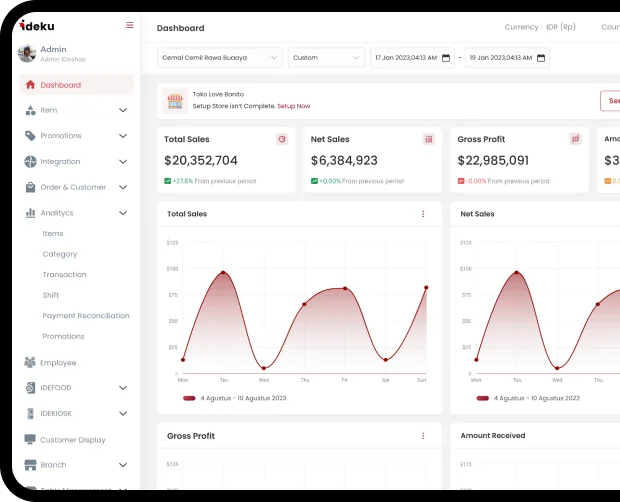Click the Customer Display monitor icon
The height and width of the screenshot is (502, 620).
click(30, 440)
